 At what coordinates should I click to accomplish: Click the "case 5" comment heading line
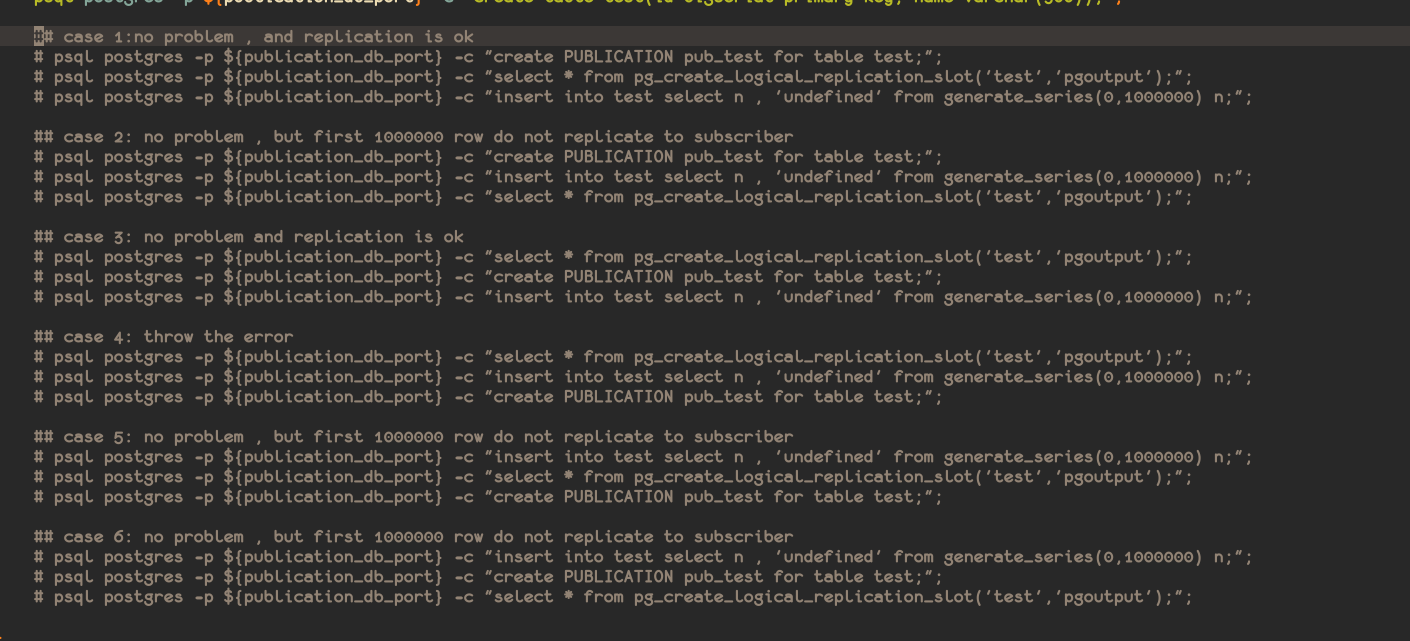(413, 437)
